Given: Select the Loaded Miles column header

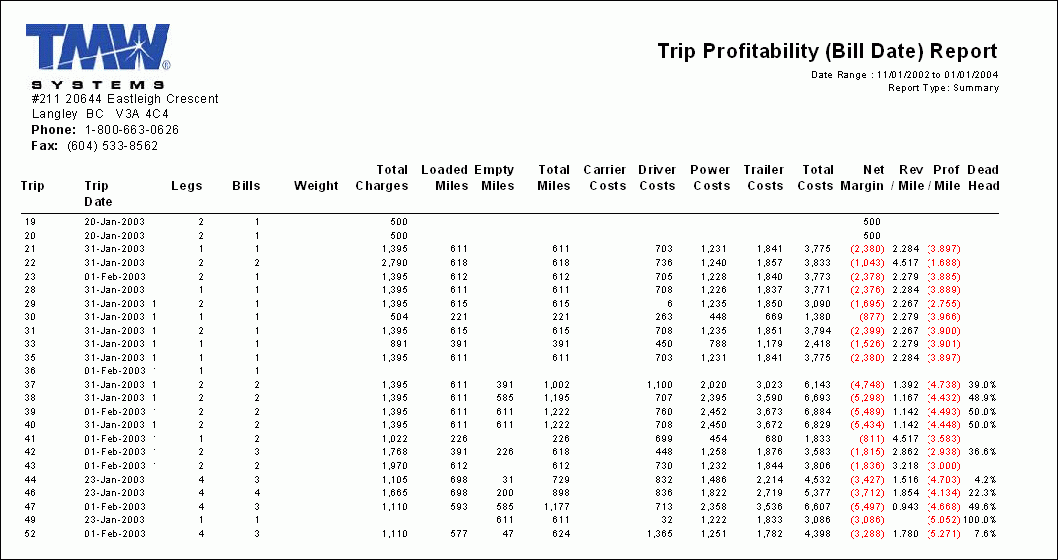Looking at the screenshot, I should pyautogui.click(x=444, y=178).
